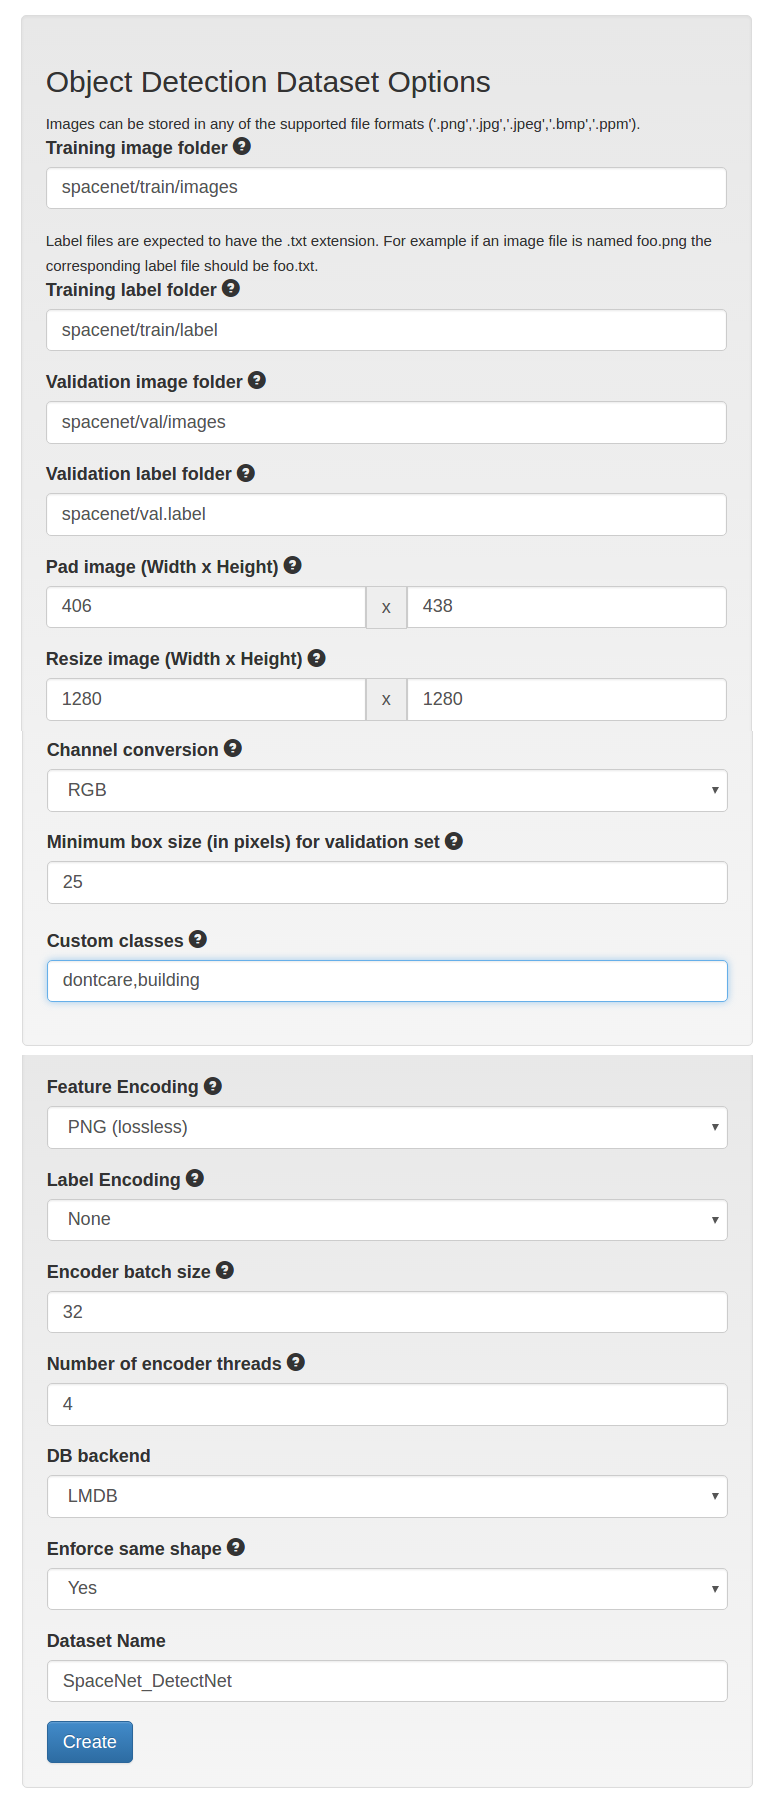
Task: Show help for Pad image option
Action: [293, 565]
